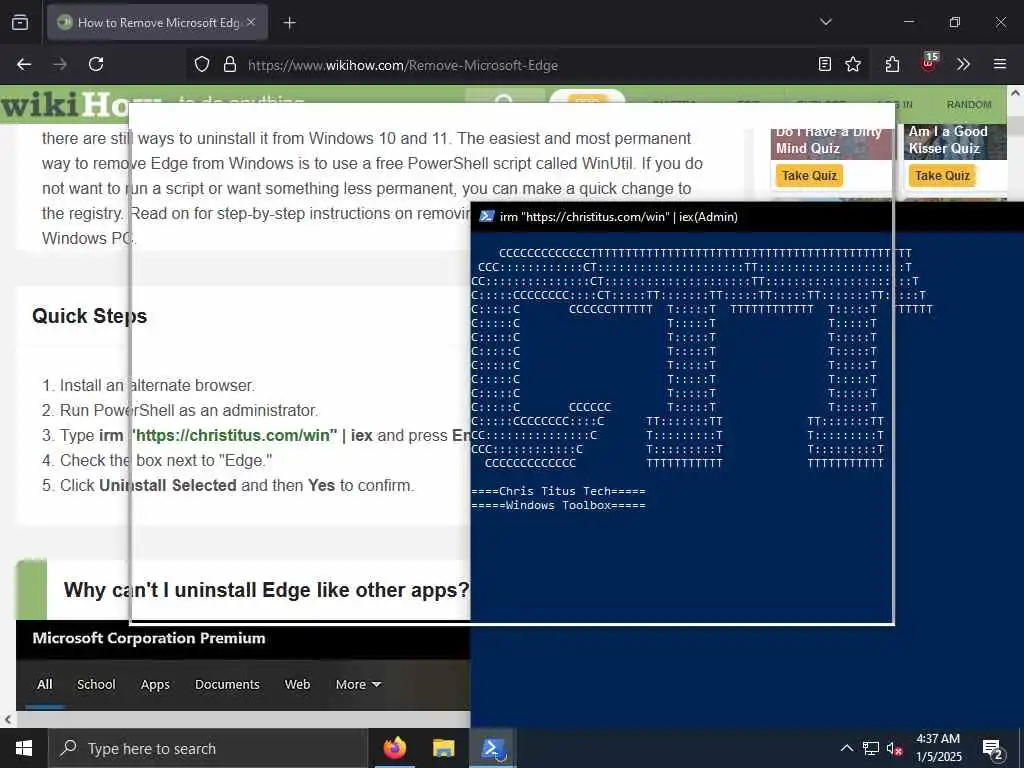
Task: Show hidden system tray icons chevron
Action: (846, 748)
